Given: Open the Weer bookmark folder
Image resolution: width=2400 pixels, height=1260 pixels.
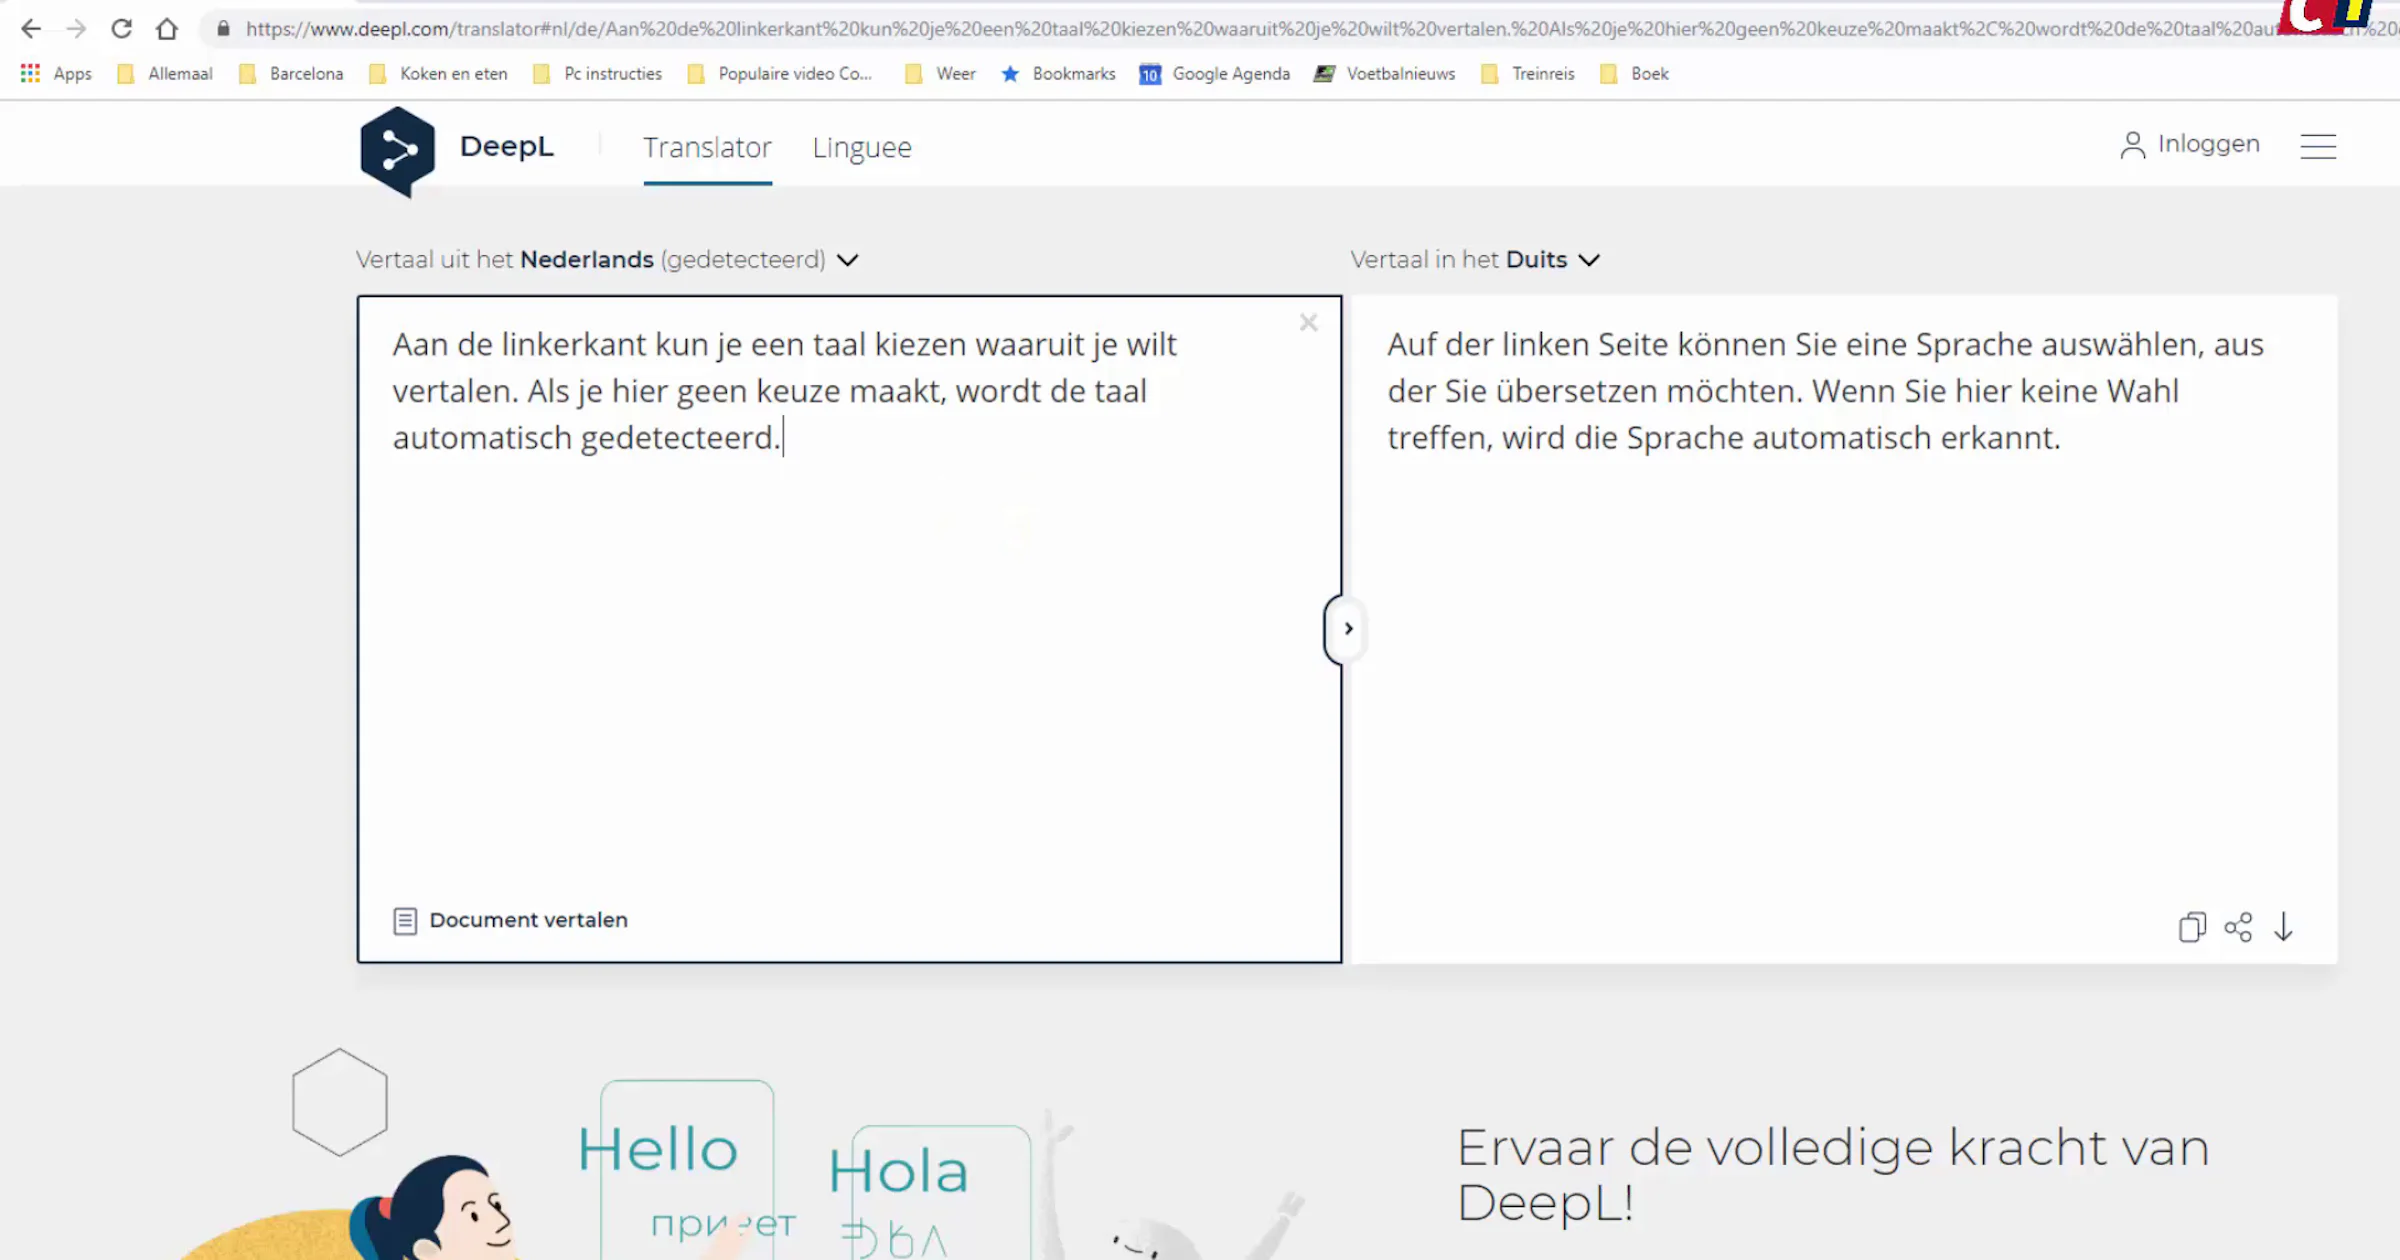Looking at the screenshot, I should coord(940,73).
